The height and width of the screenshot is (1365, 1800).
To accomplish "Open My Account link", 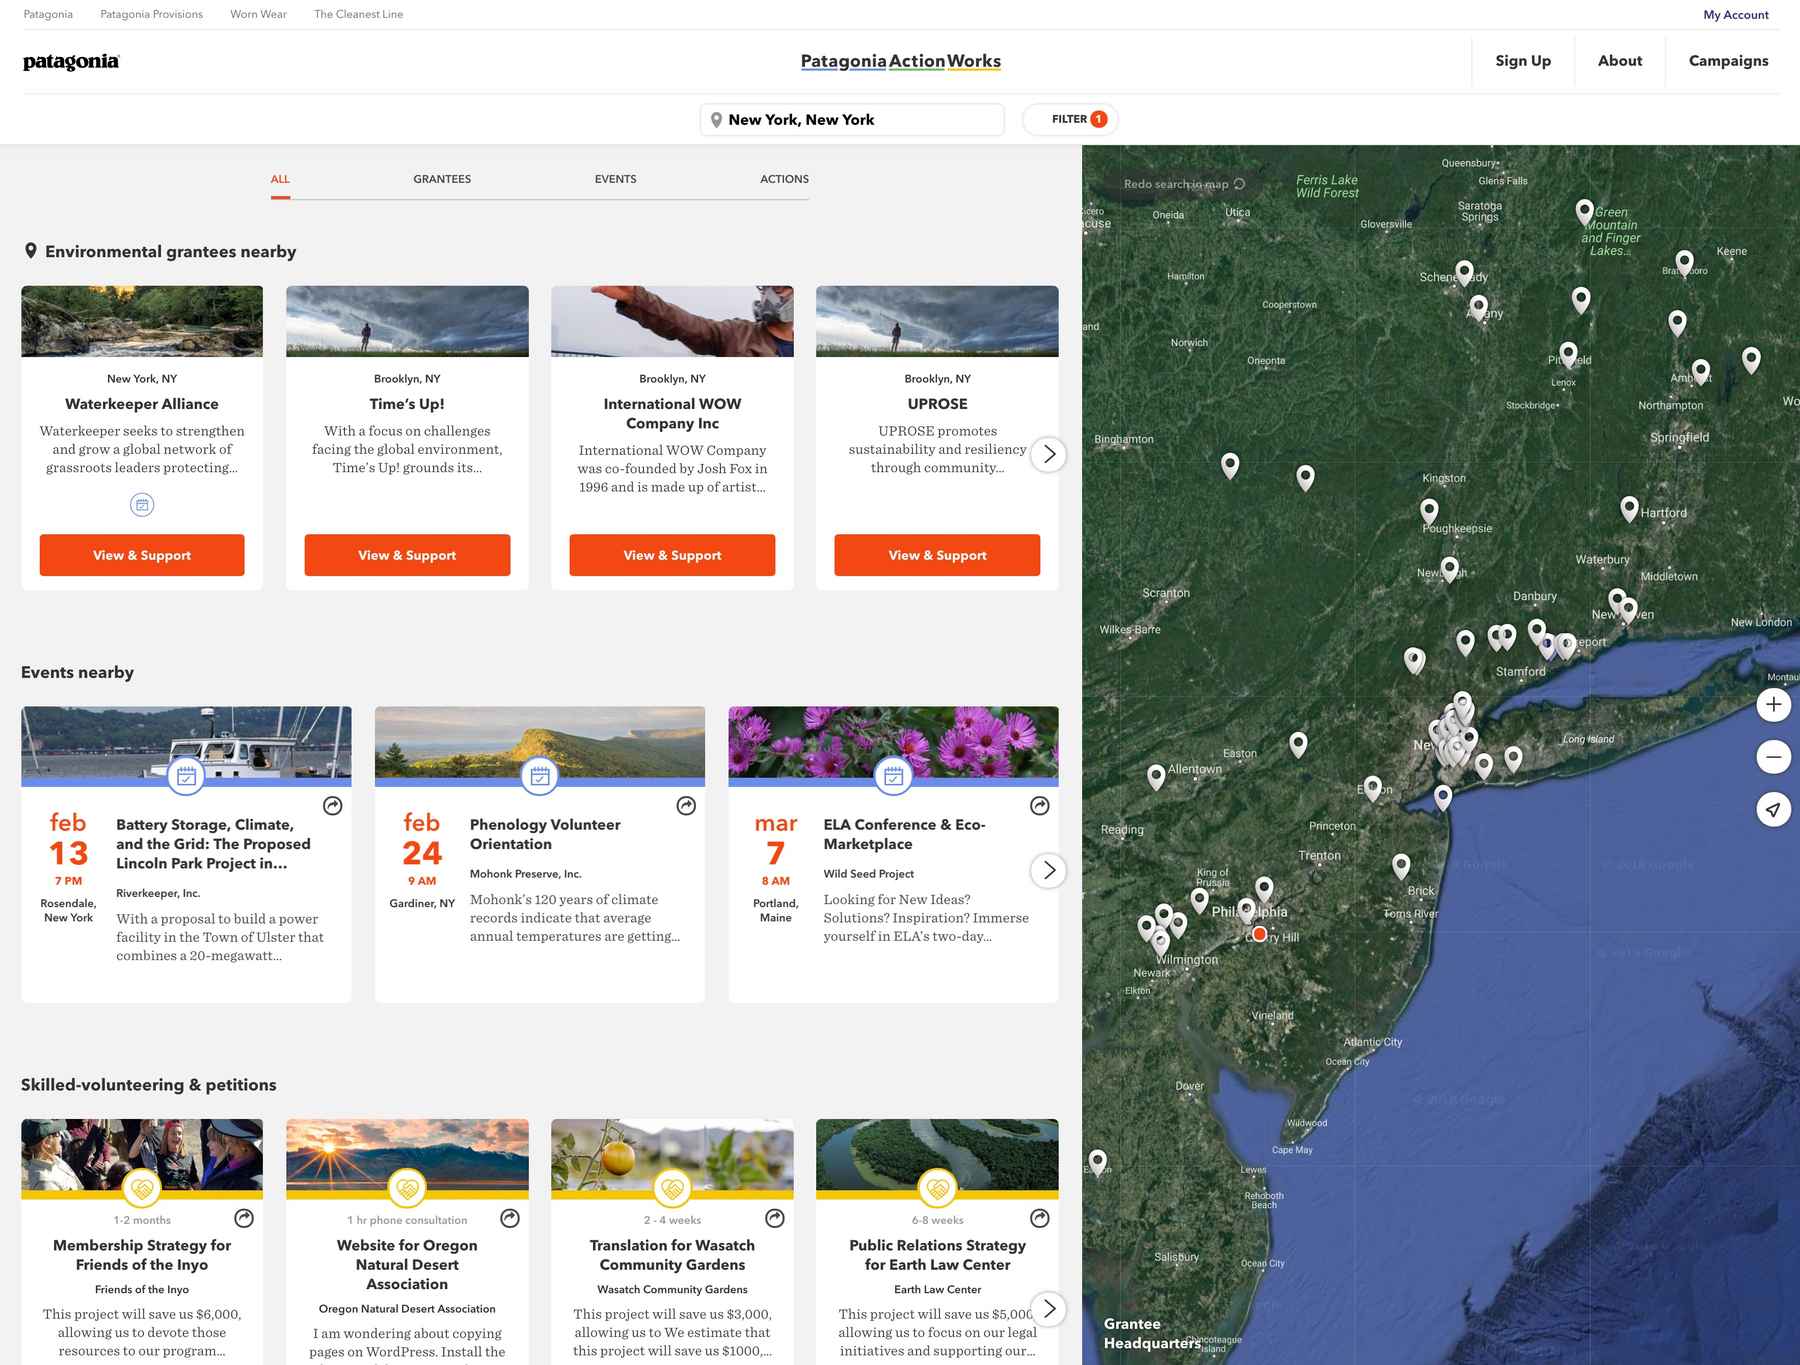I will pyautogui.click(x=1736, y=15).
